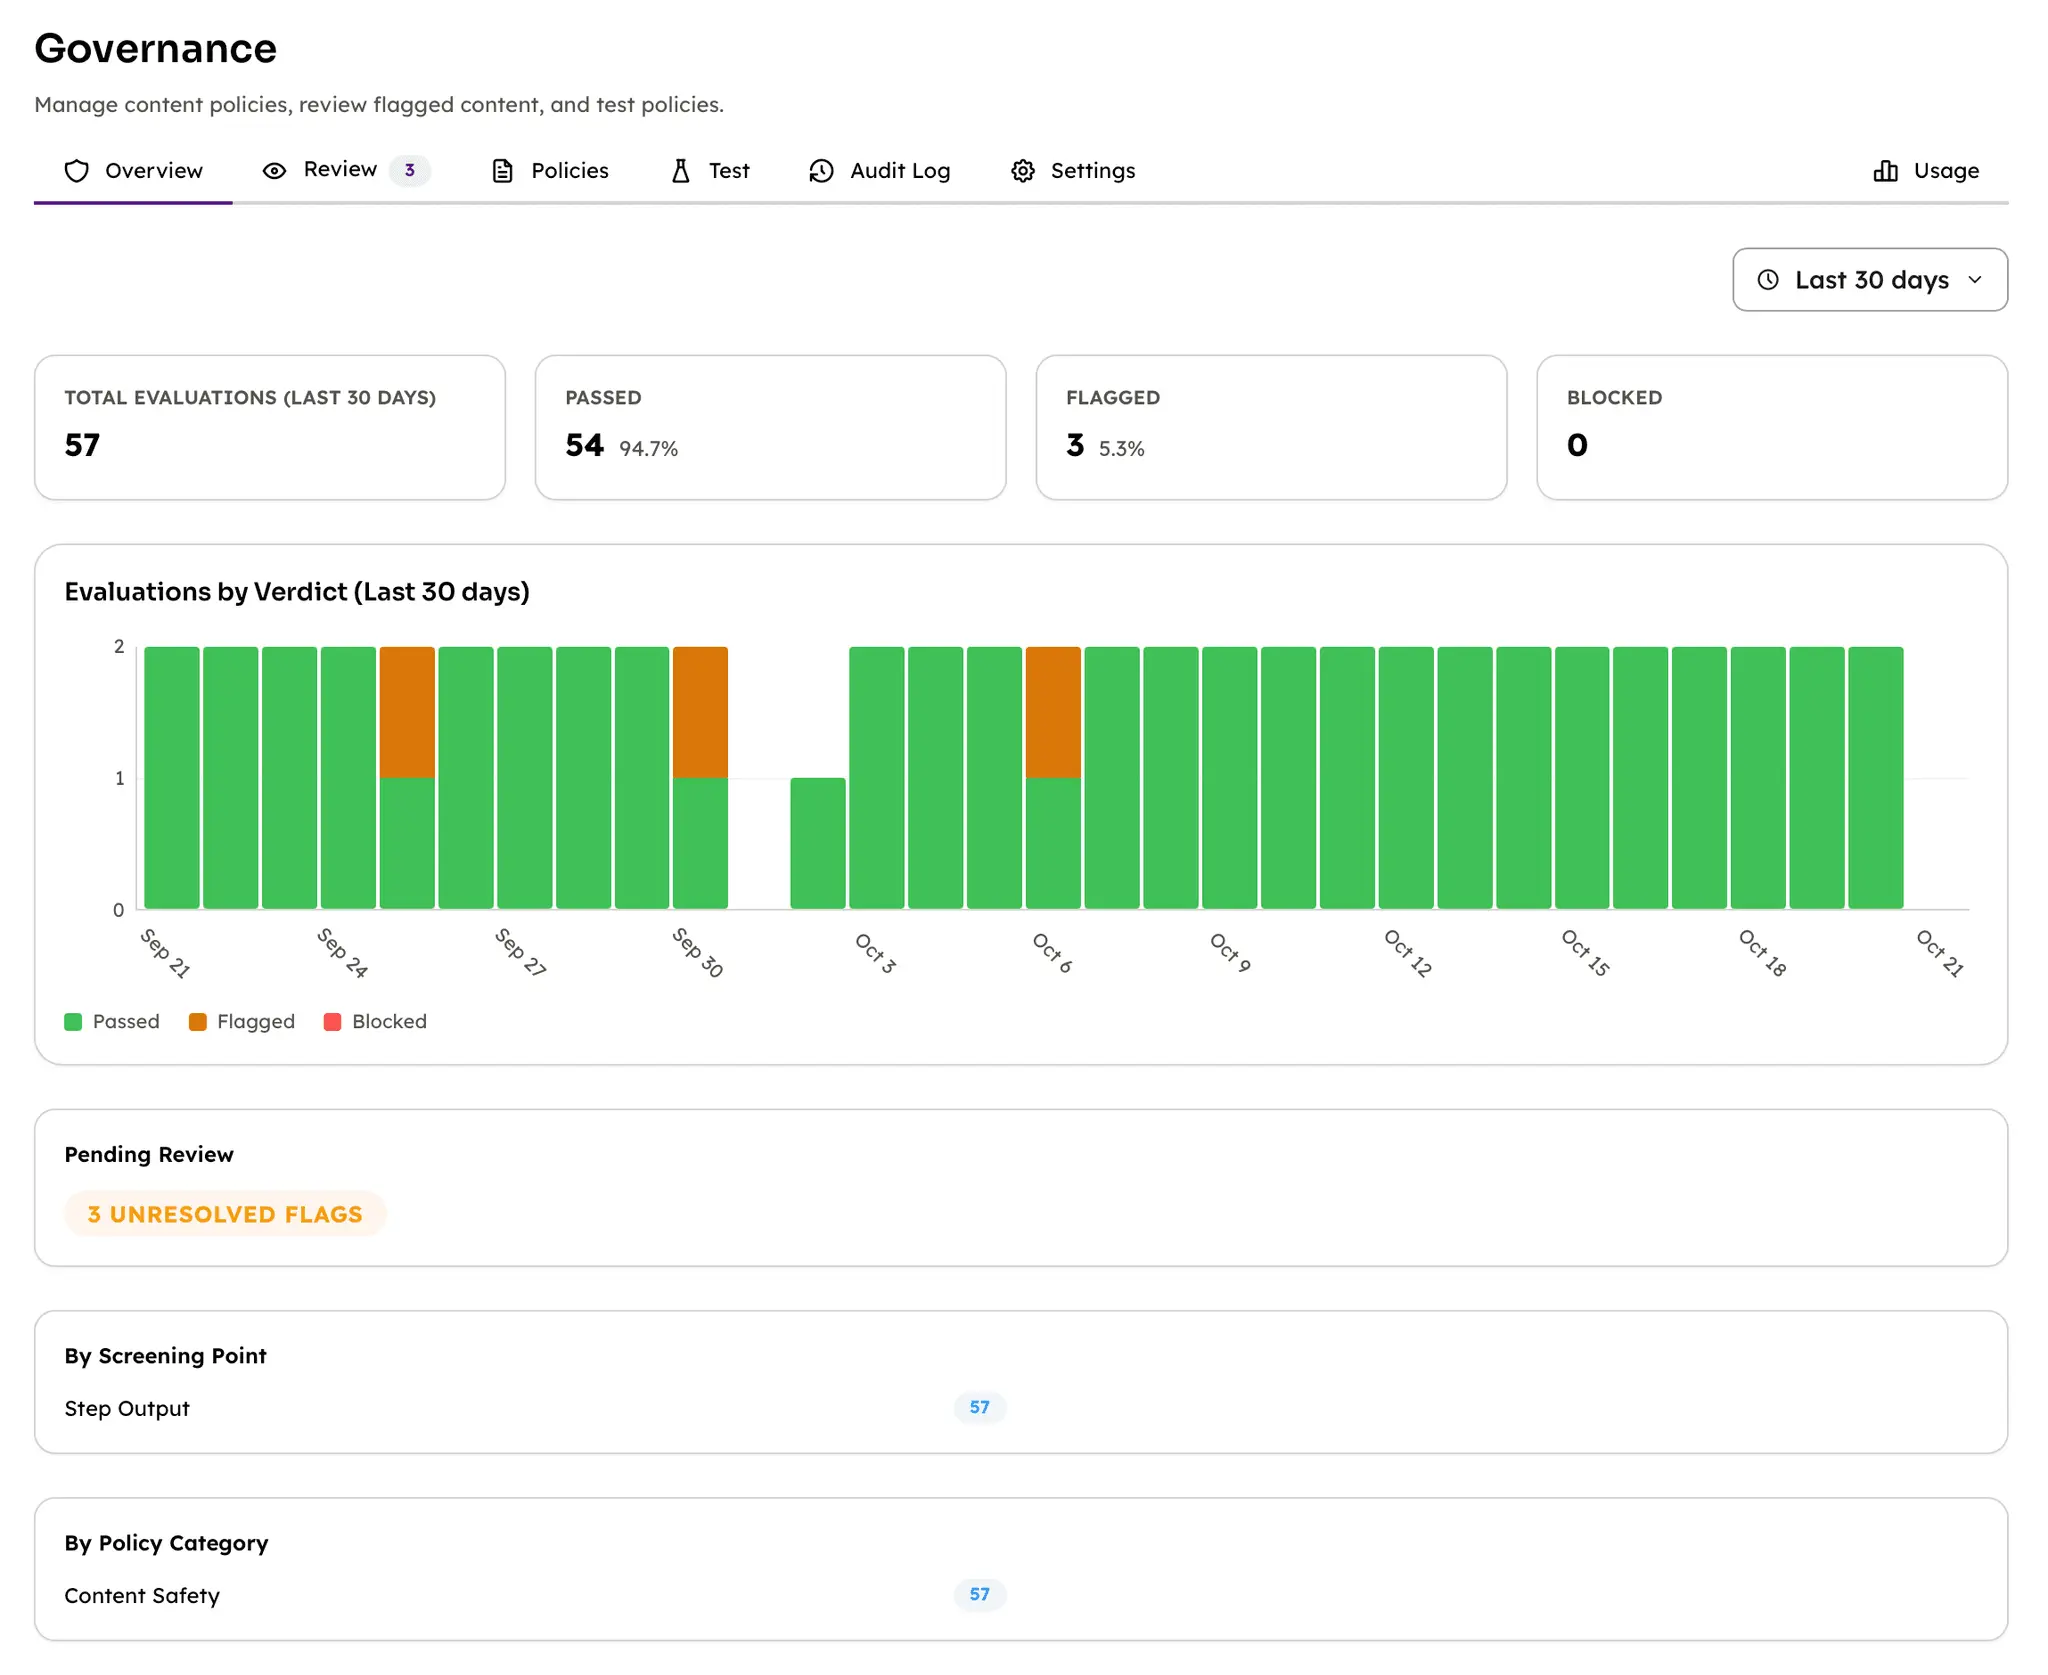
Task: Open the Test tab label
Action: [x=729, y=171]
